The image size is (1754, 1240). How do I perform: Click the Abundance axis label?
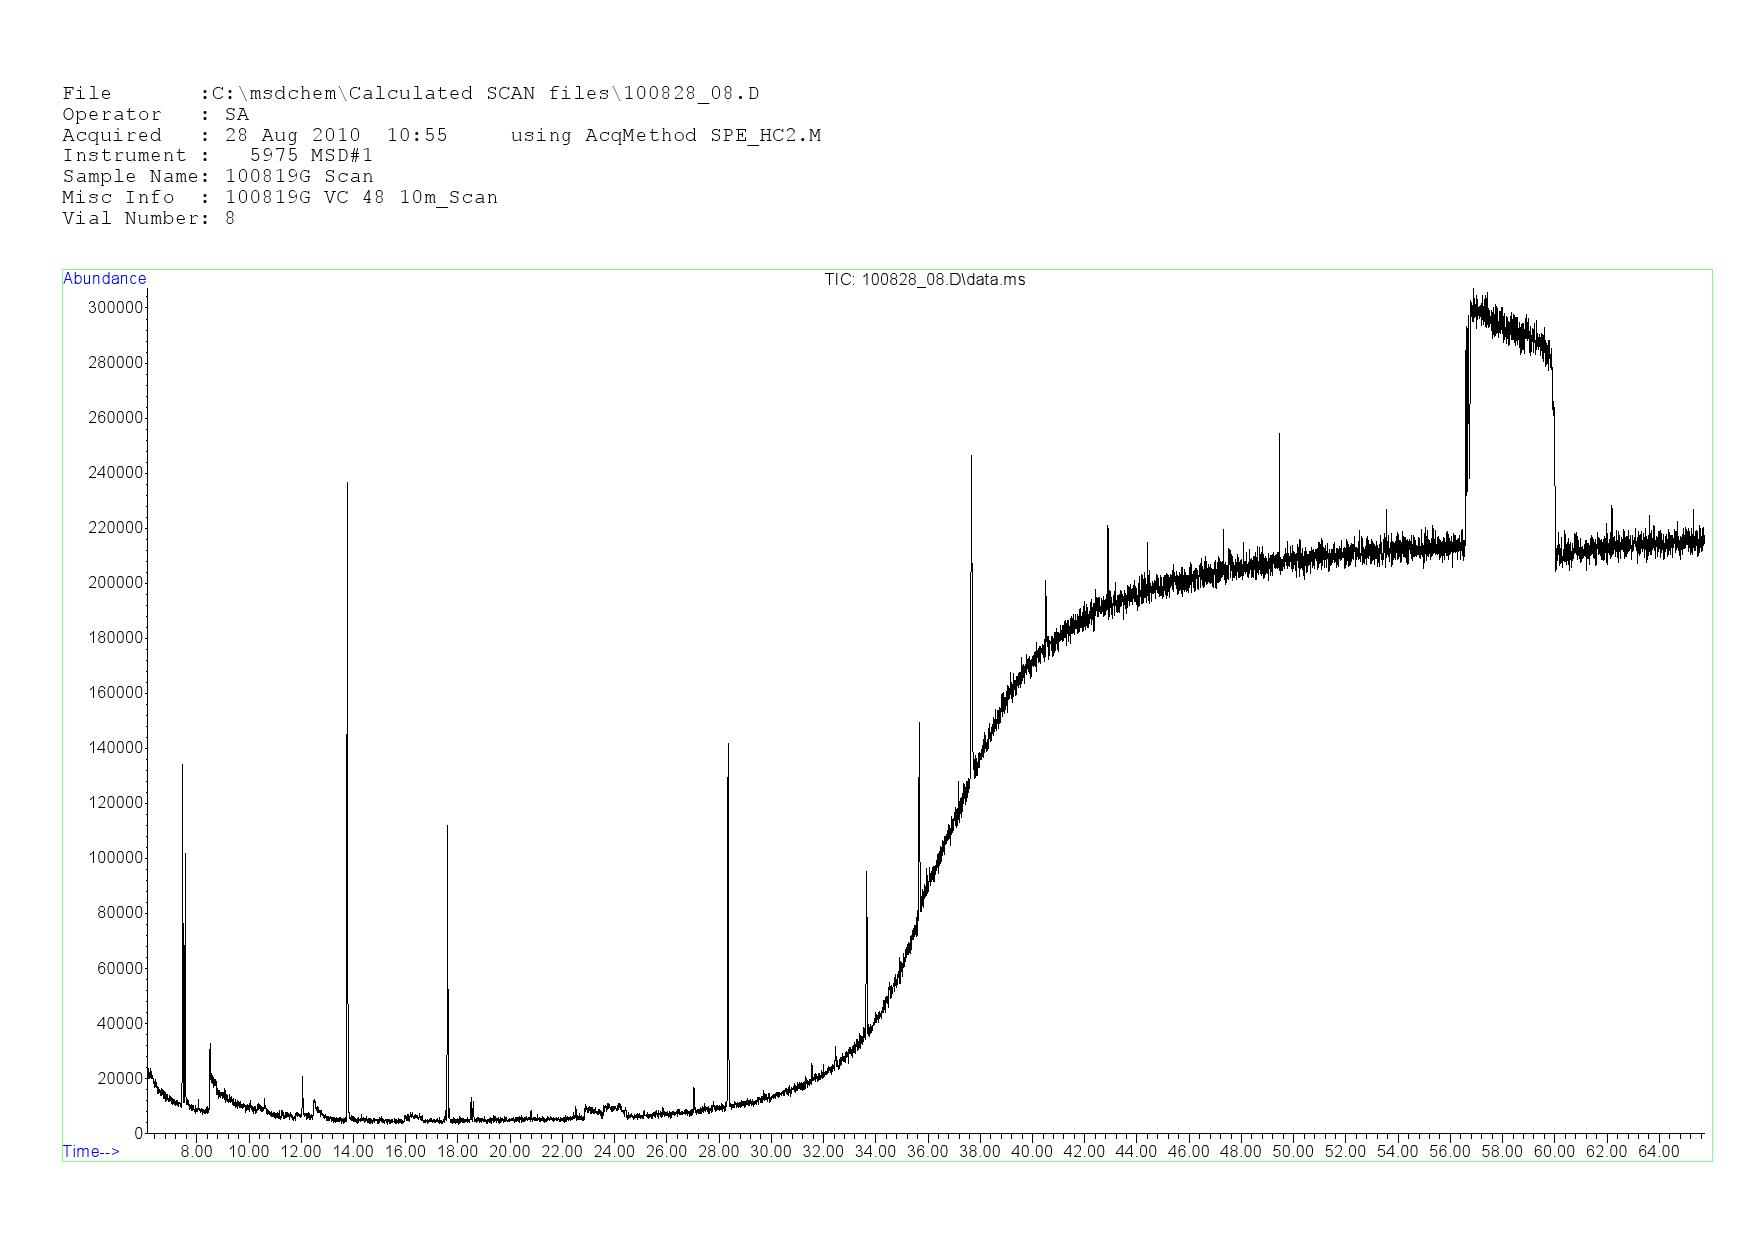click(104, 279)
